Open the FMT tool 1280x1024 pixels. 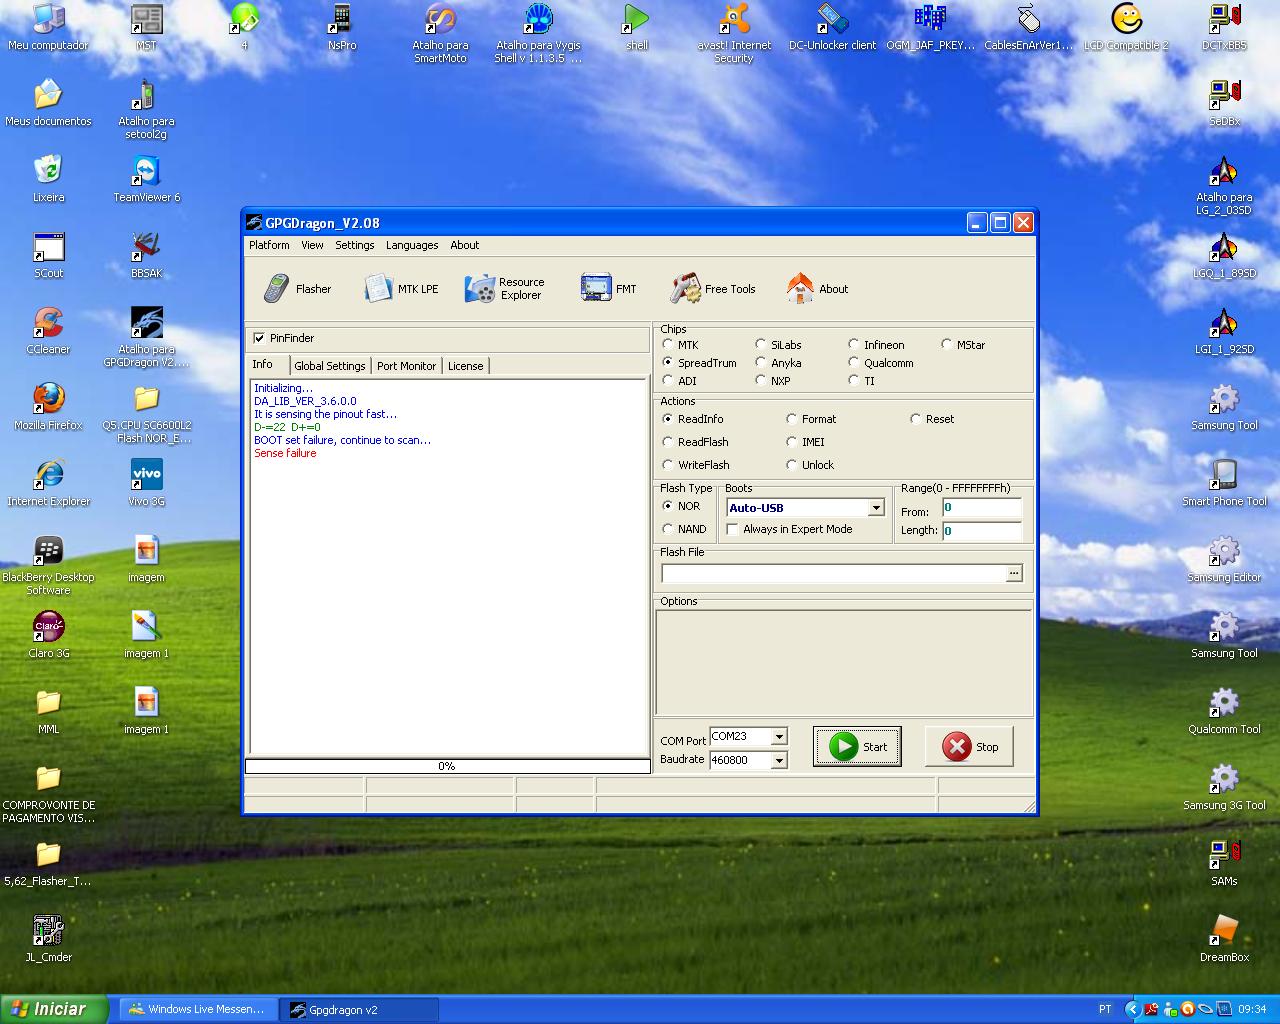(609, 289)
